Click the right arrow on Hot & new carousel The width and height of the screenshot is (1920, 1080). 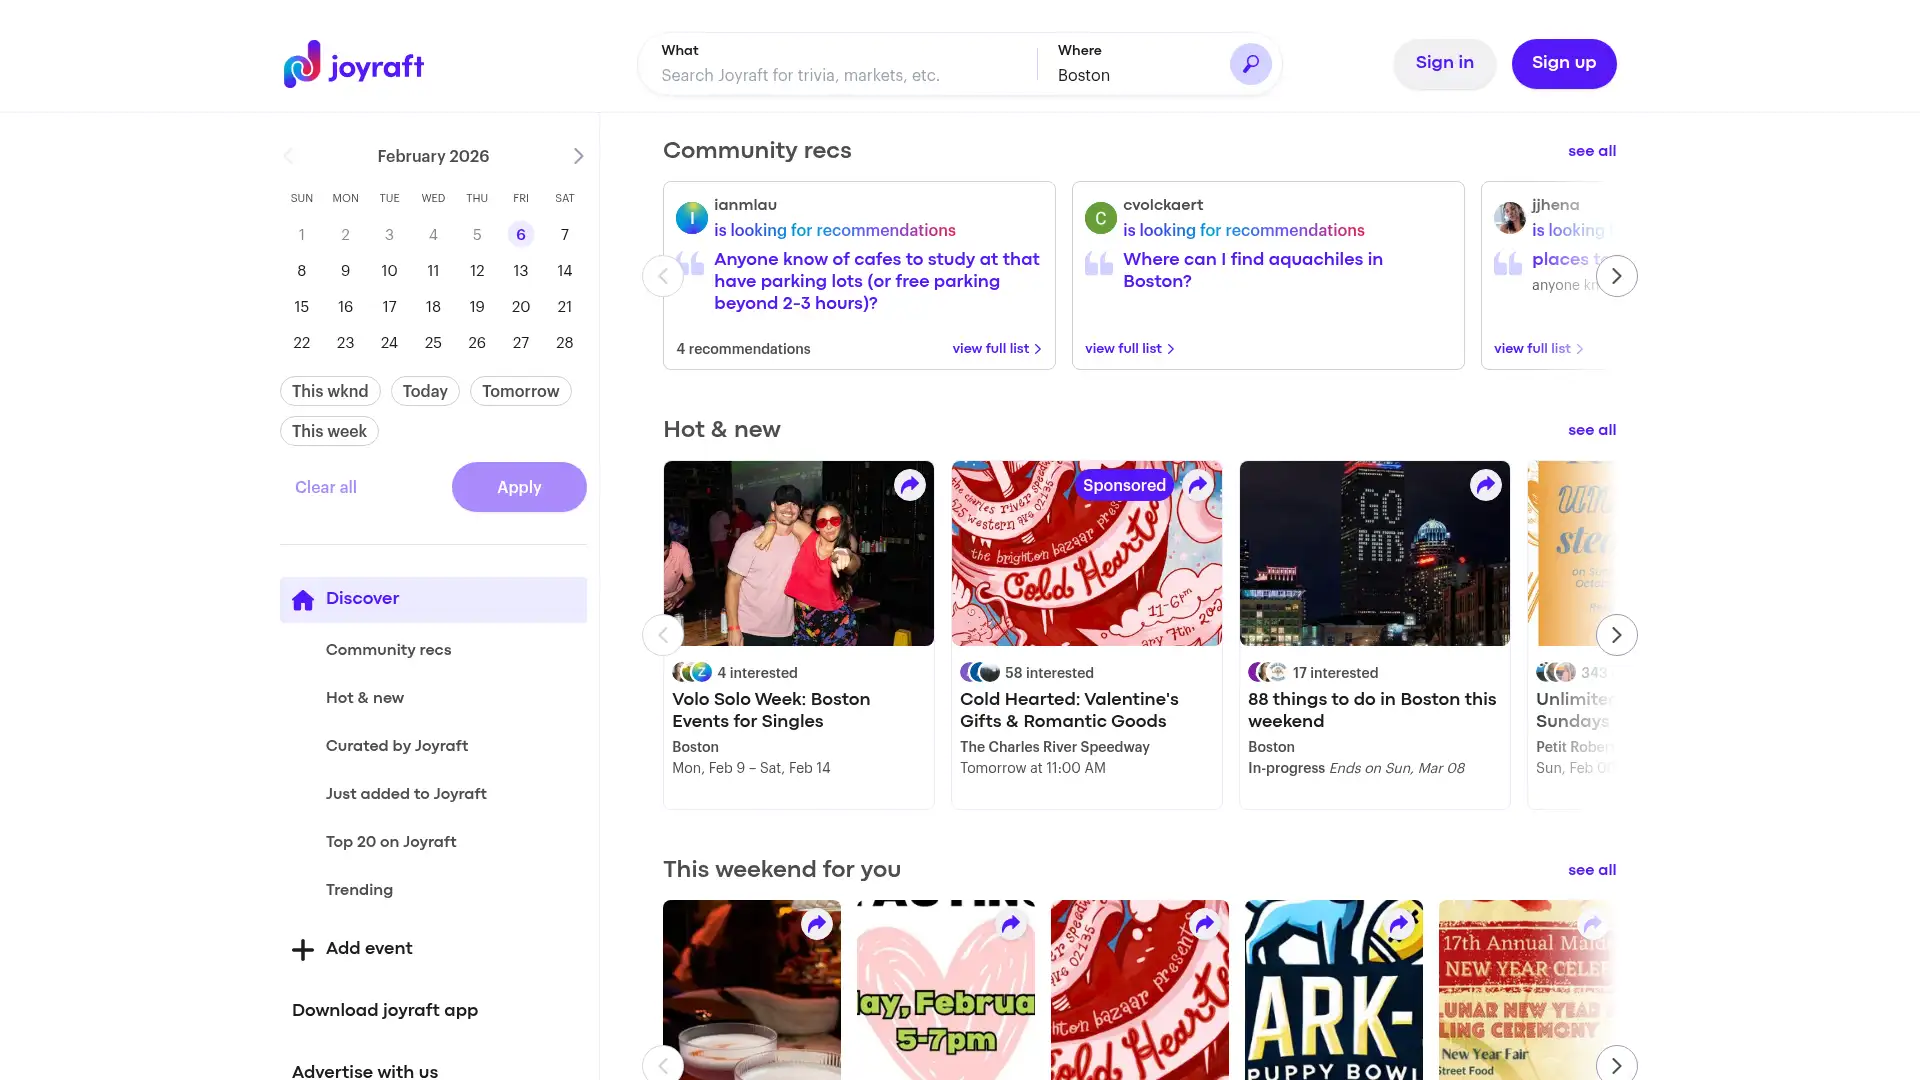pyautogui.click(x=1616, y=635)
